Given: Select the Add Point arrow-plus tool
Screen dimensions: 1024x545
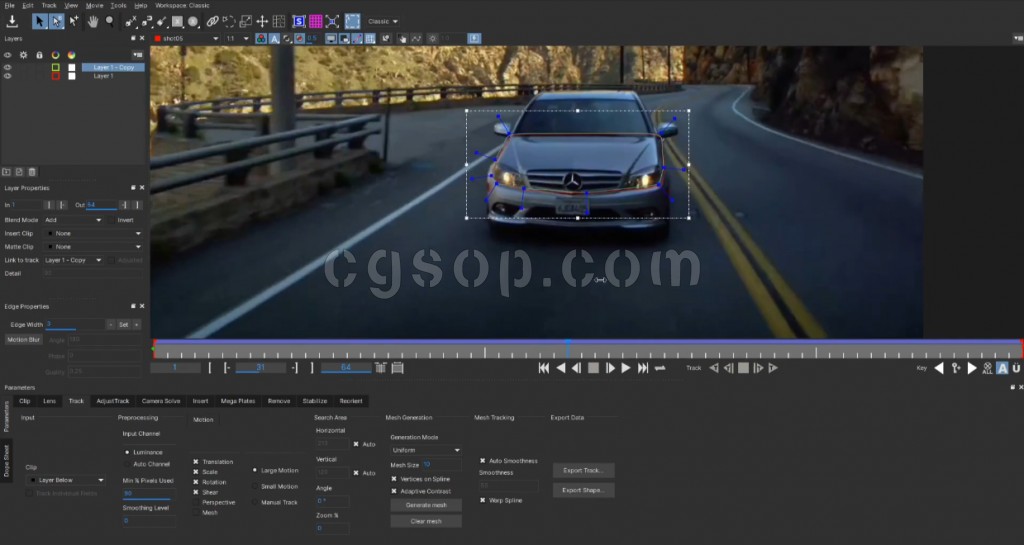Looking at the screenshot, I should pyautogui.click(x=74, y=22).
